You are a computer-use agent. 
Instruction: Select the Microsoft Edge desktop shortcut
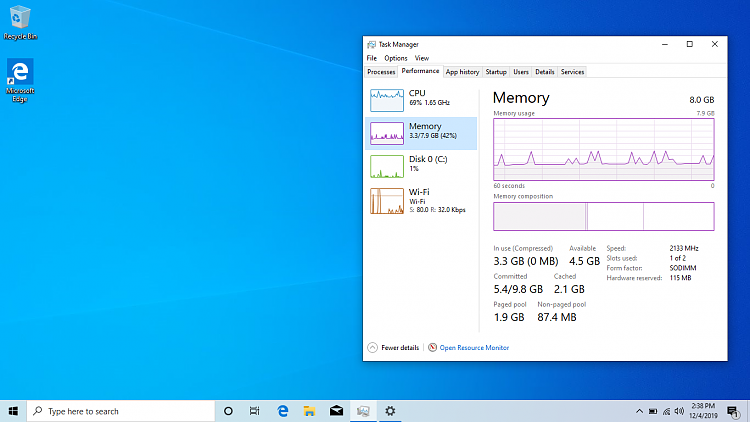click(20, 80)
